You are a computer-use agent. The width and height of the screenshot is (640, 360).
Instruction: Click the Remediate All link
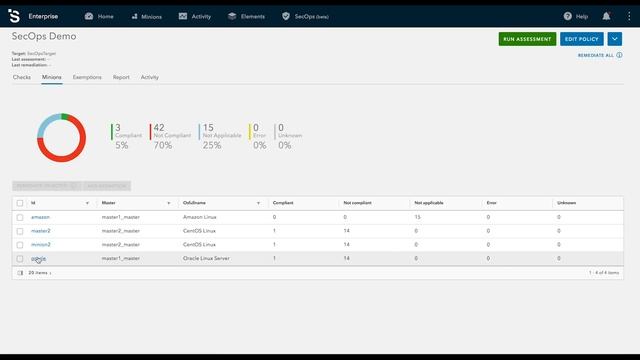596,55
